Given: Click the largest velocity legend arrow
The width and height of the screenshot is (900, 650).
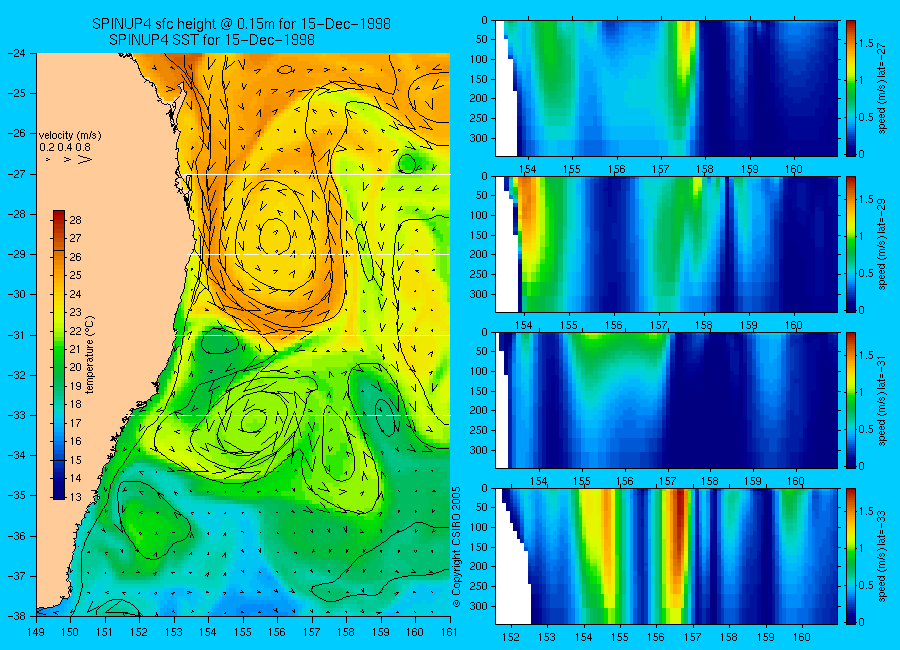Looking at the screenshot, I should 85,159.
